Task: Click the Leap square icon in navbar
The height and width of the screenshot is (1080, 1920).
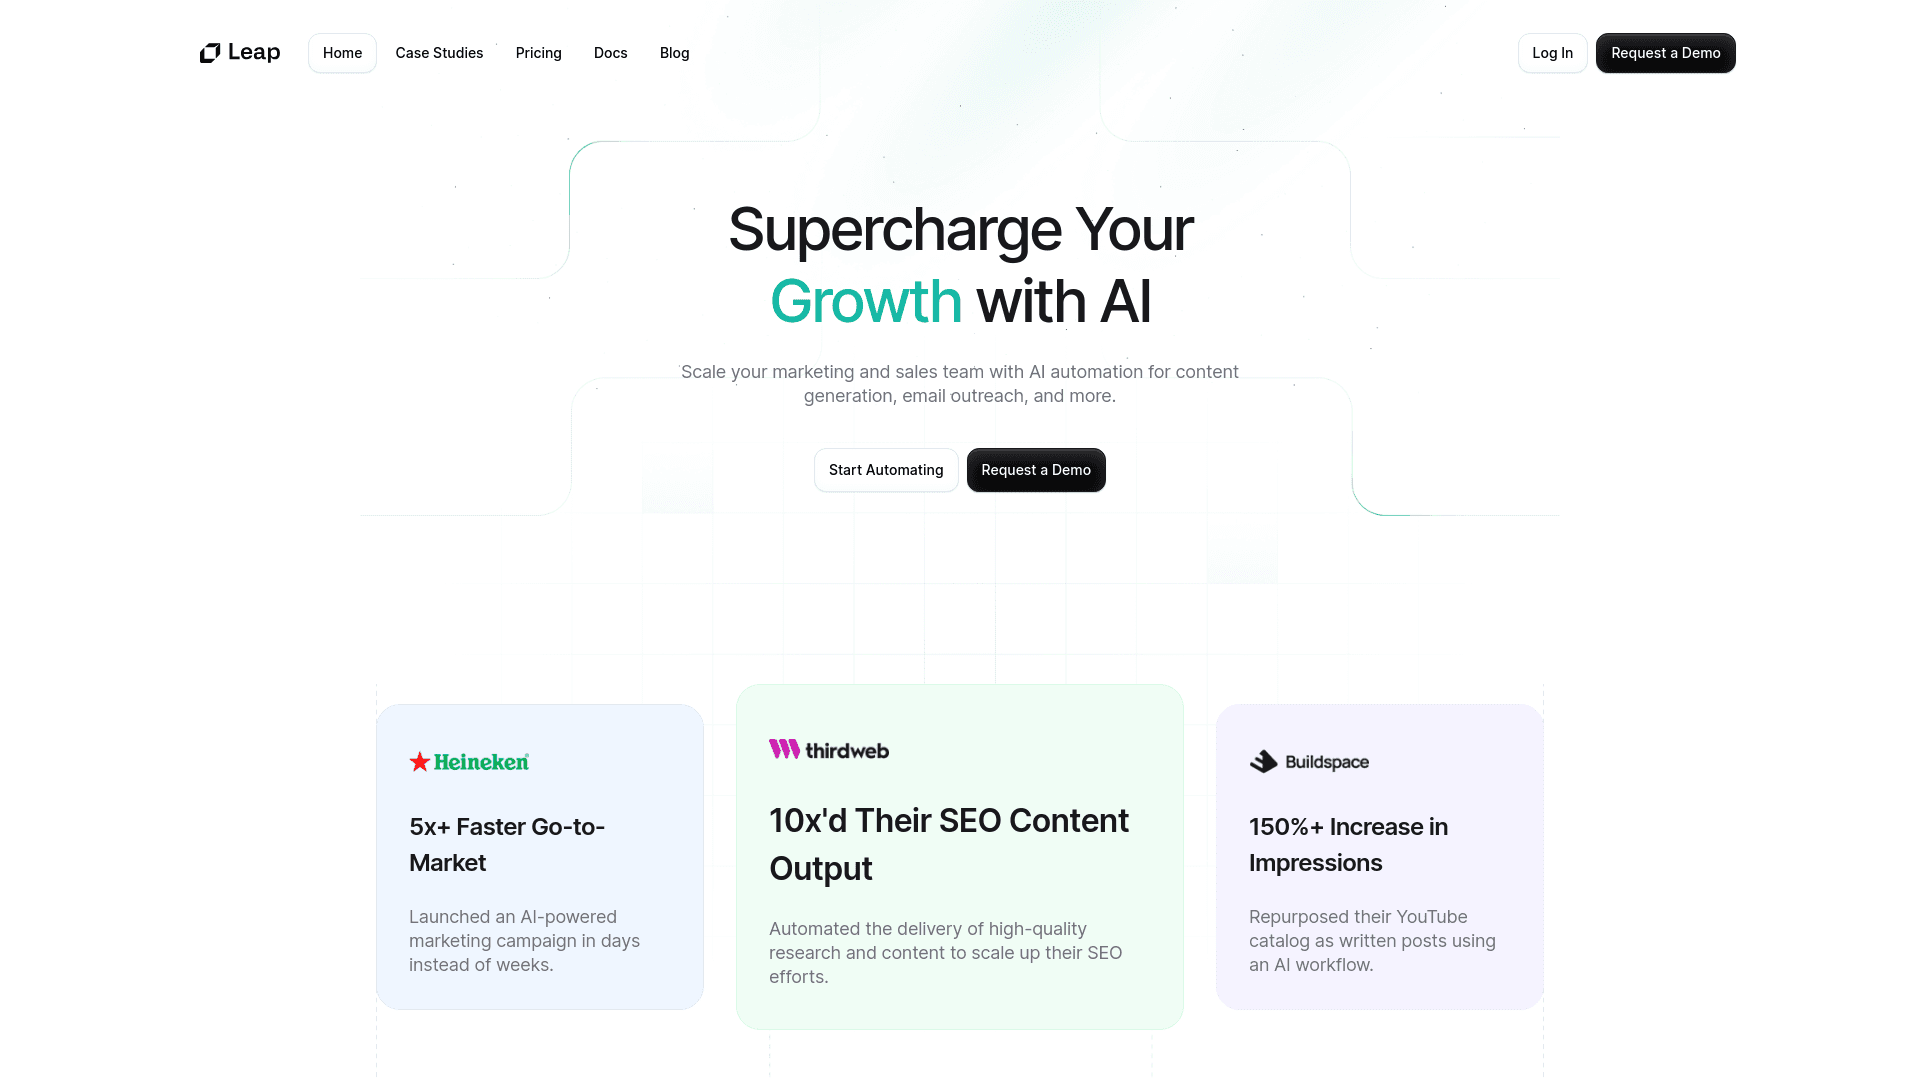Action: coord(208,53)
